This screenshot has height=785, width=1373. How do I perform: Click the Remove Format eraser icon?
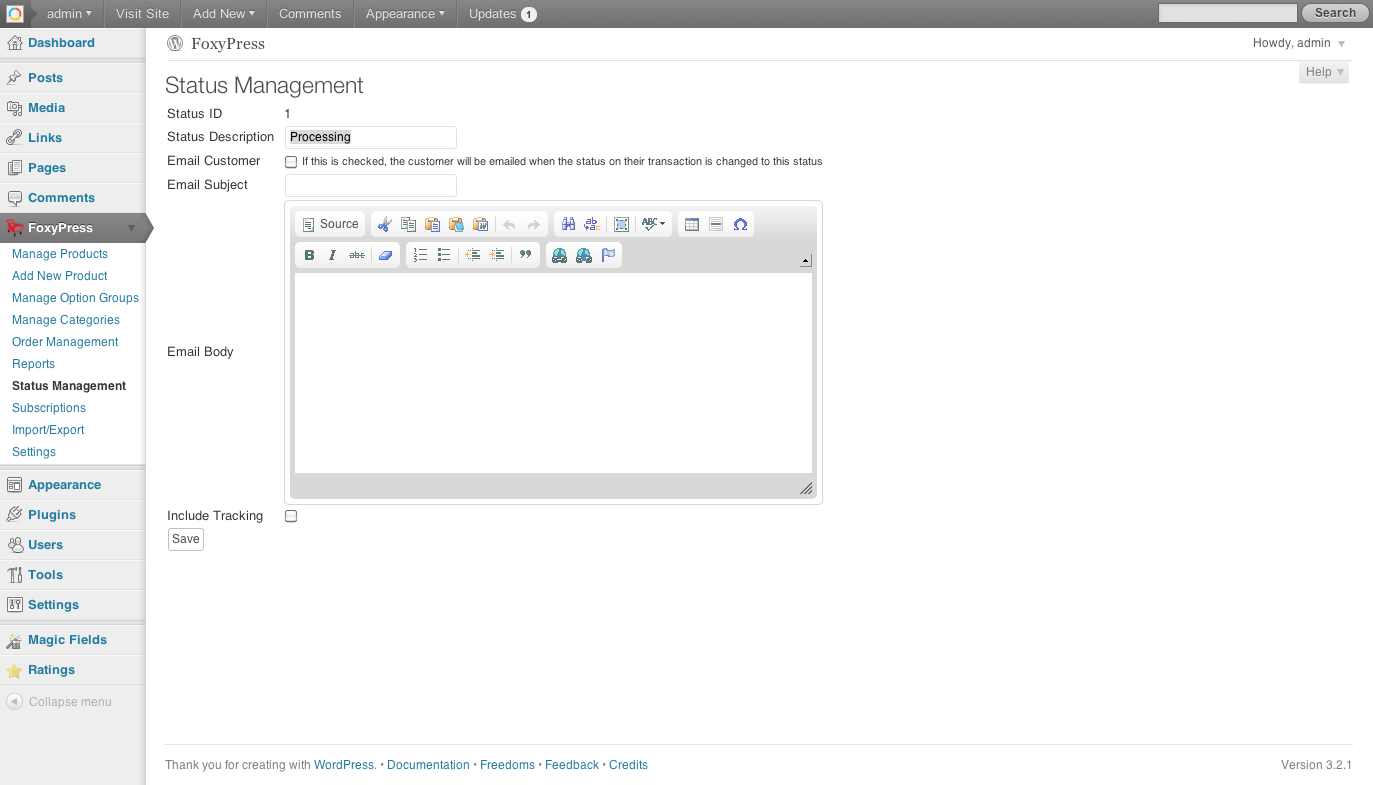pos(385,255)
